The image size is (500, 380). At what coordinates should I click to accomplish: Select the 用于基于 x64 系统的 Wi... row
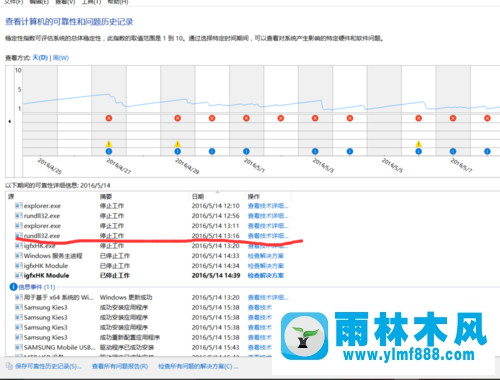point(152,297)
